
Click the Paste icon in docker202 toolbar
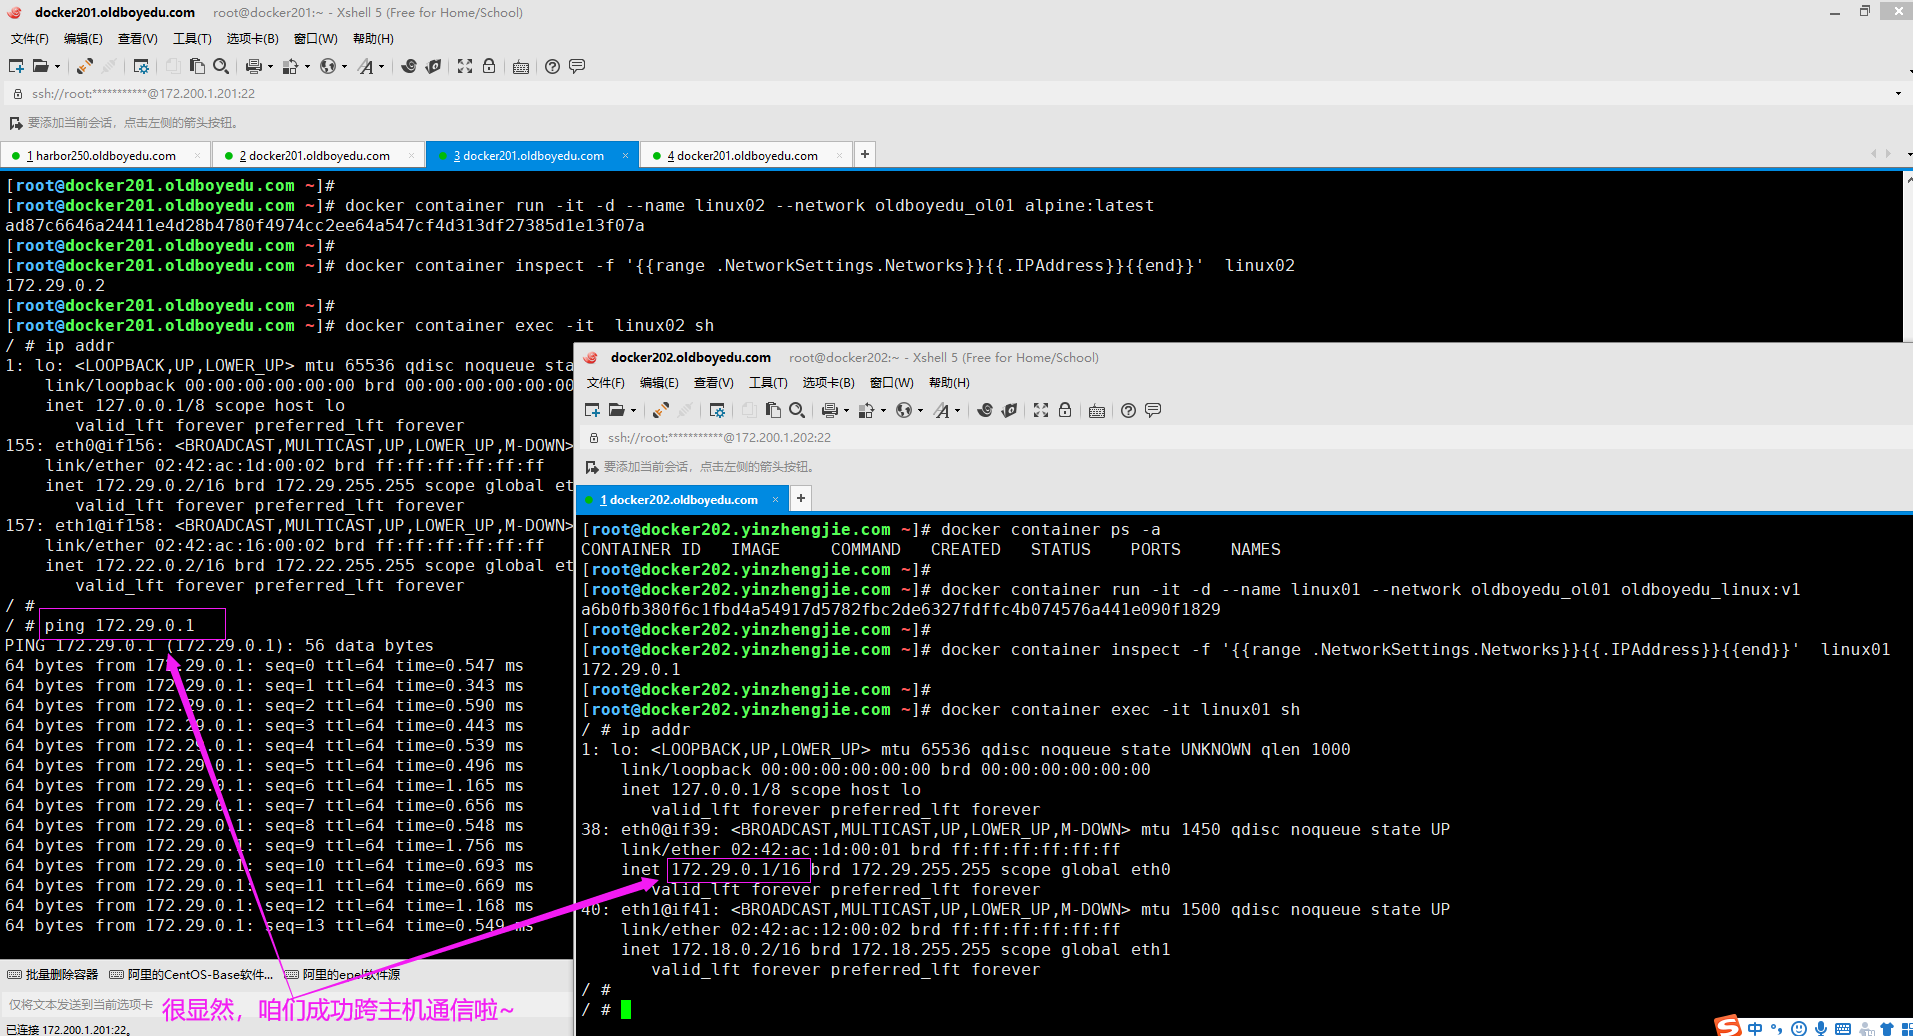tap(773, 410)
